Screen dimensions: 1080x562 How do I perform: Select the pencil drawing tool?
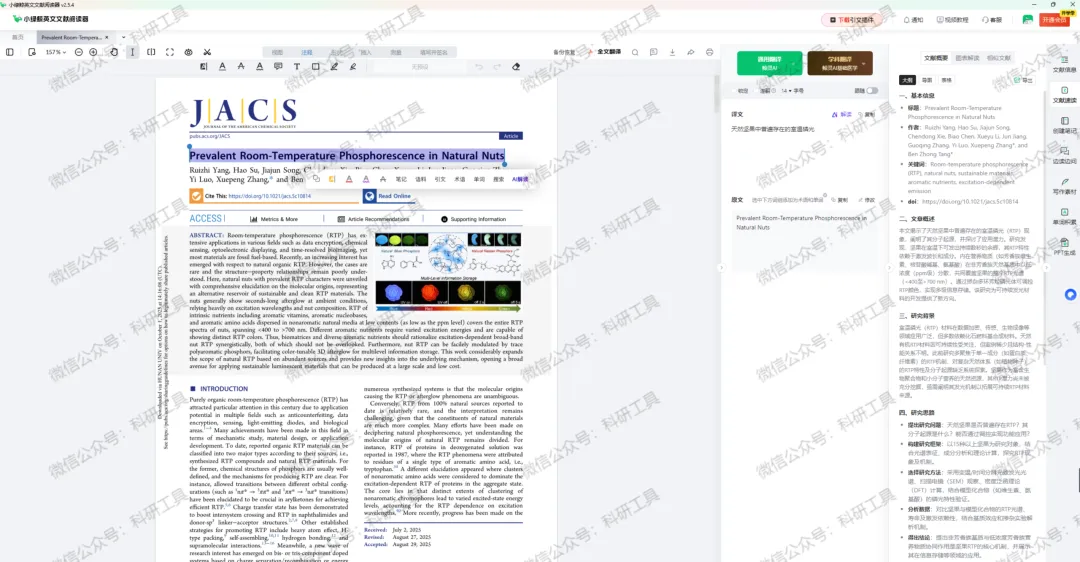(334, 67)
